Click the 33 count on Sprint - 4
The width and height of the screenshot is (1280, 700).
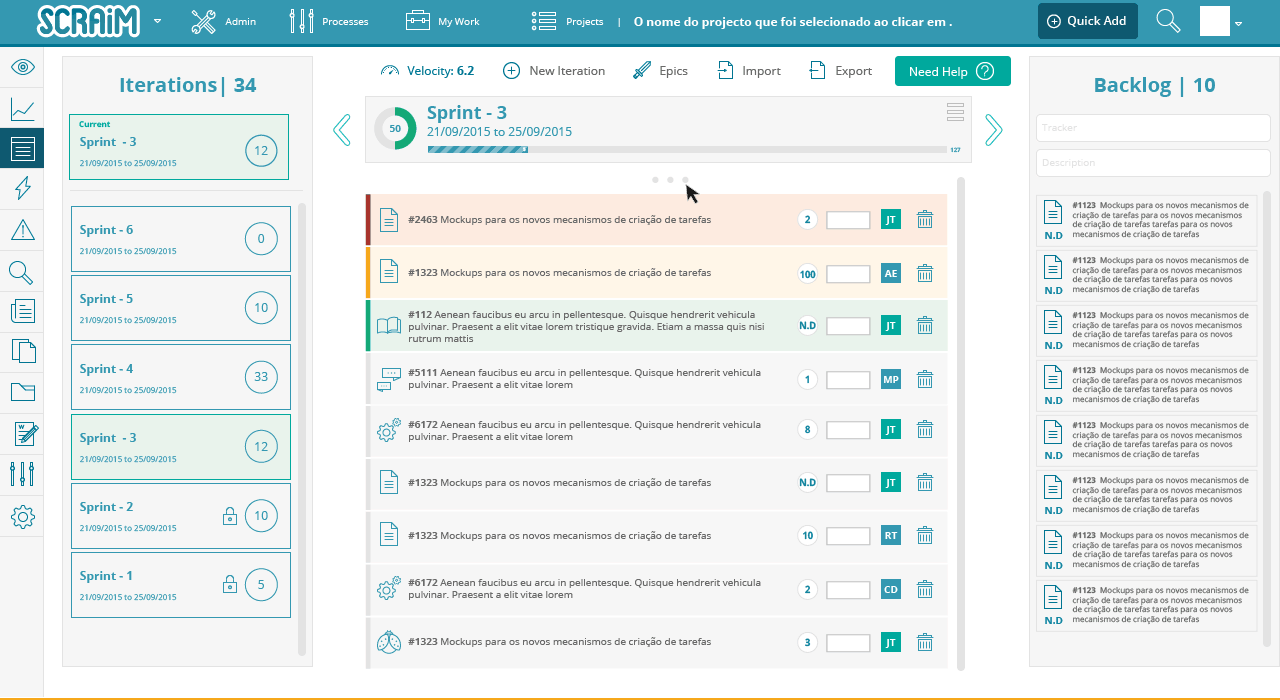point(261,377)
